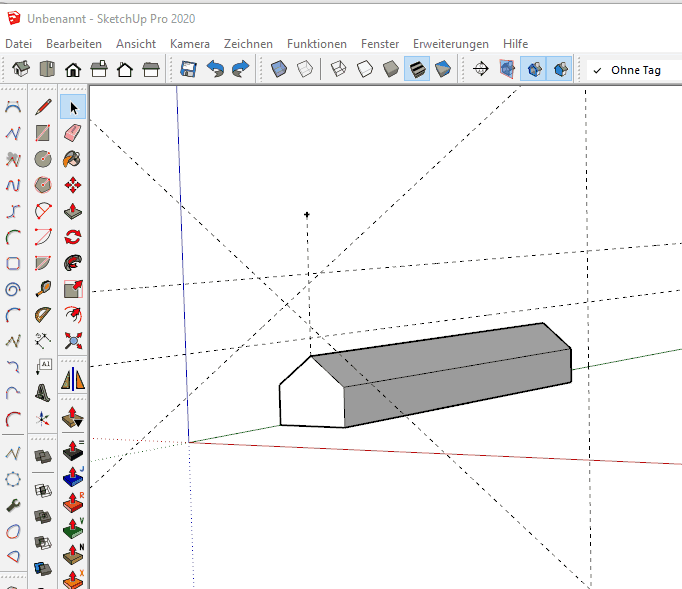This screenshot has width=682, height=589.
Task: Toggle the Monochrome face style
Action: pos(443,69)
